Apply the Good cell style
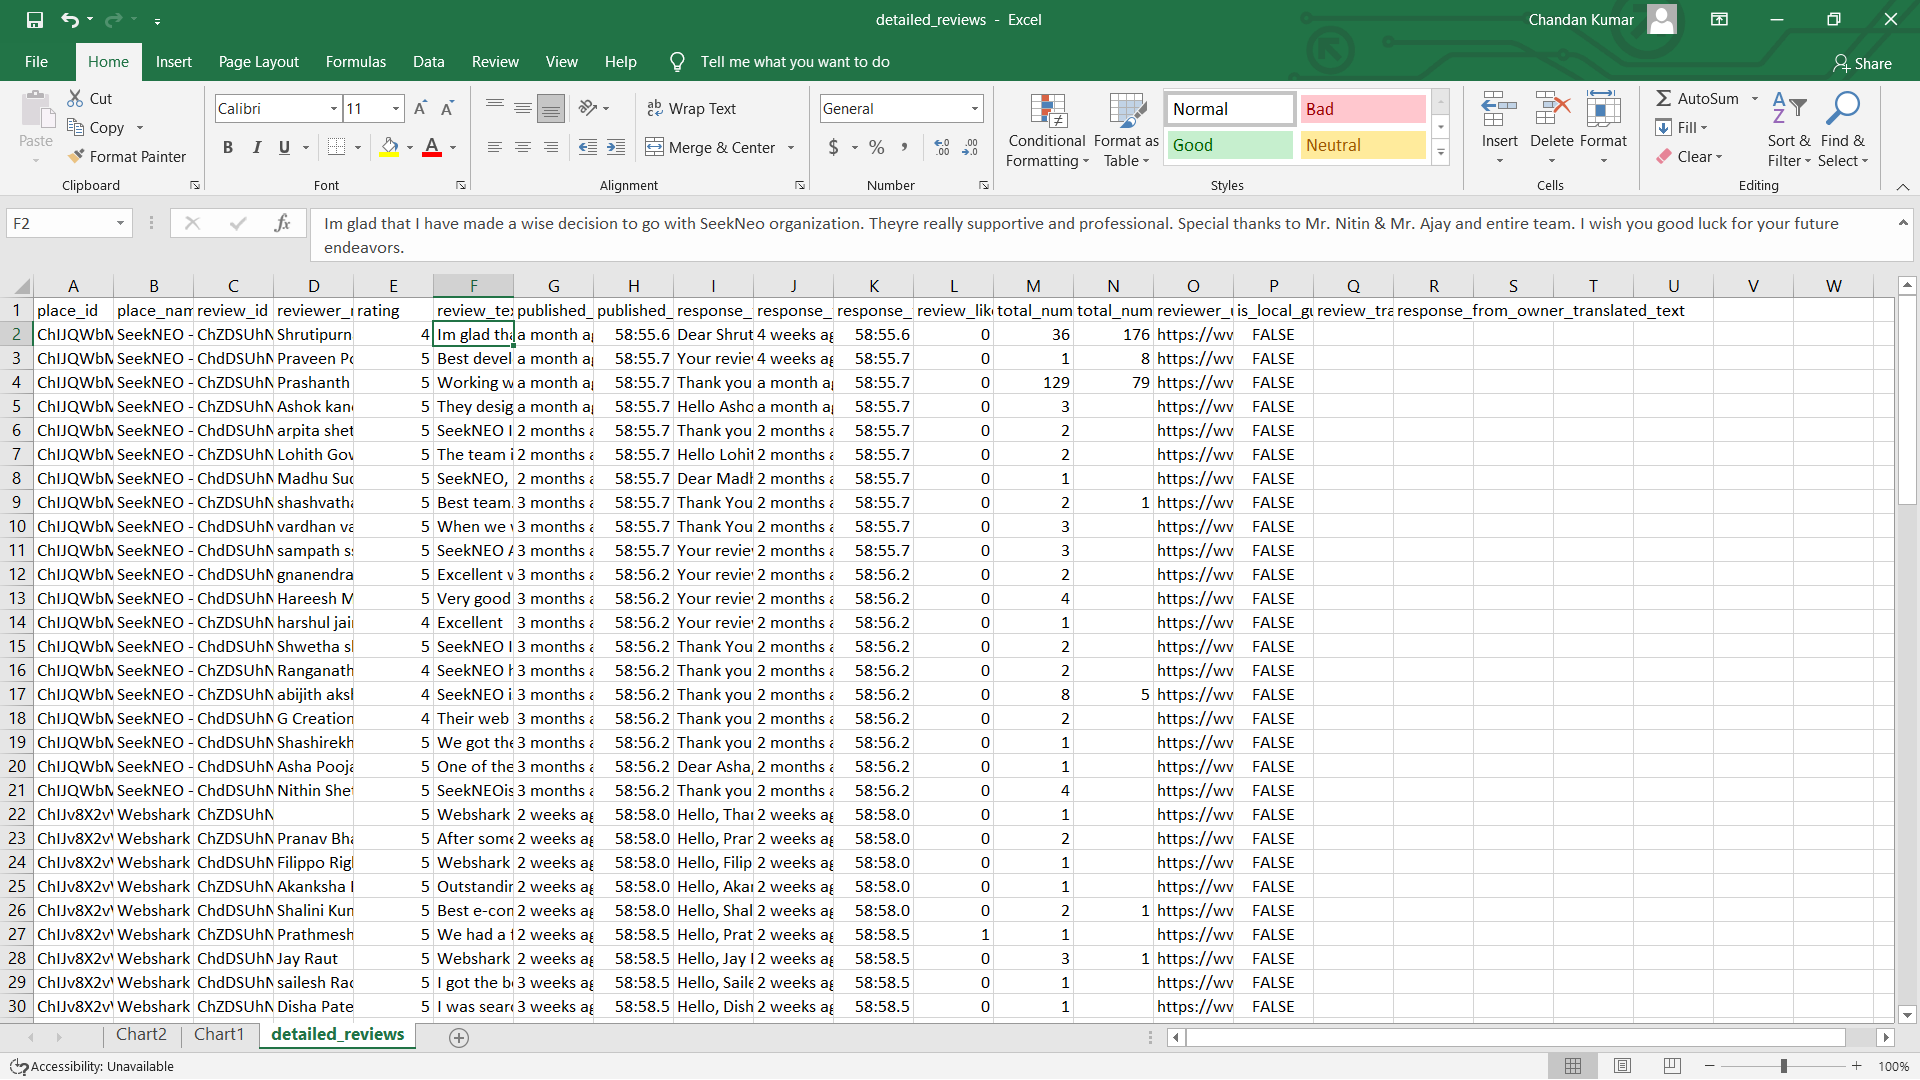The image size is (1920, 1080). click(x=1229, y=145)
